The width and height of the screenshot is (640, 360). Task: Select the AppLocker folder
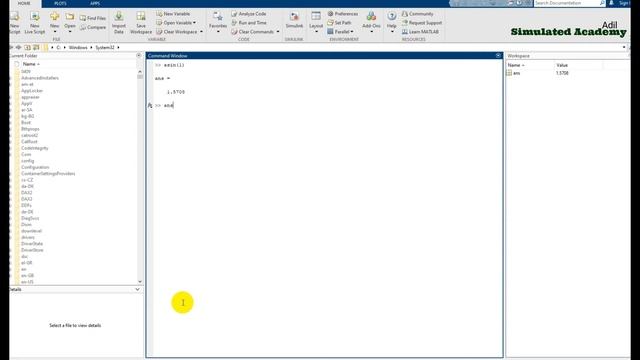32,91
